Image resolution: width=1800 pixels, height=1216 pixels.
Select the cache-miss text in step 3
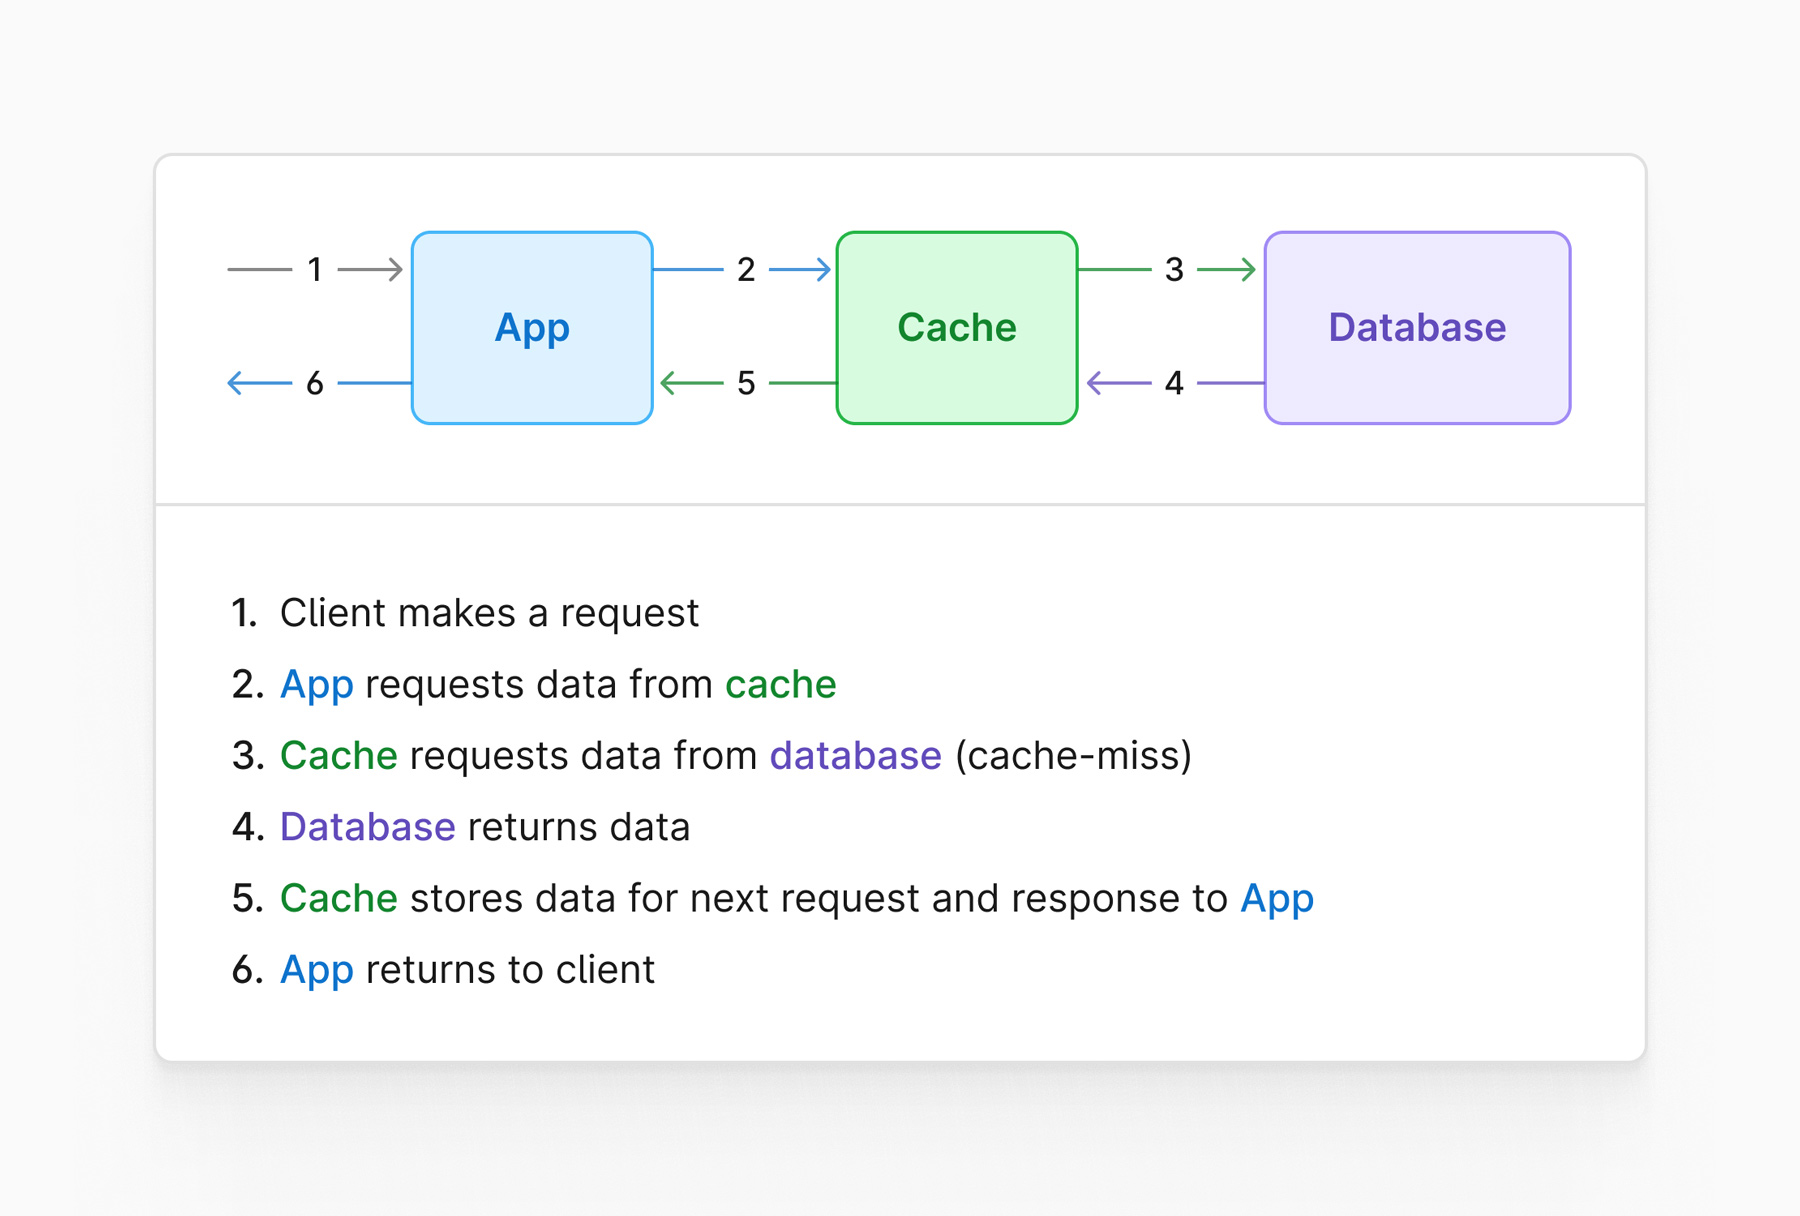(1072, 755)
